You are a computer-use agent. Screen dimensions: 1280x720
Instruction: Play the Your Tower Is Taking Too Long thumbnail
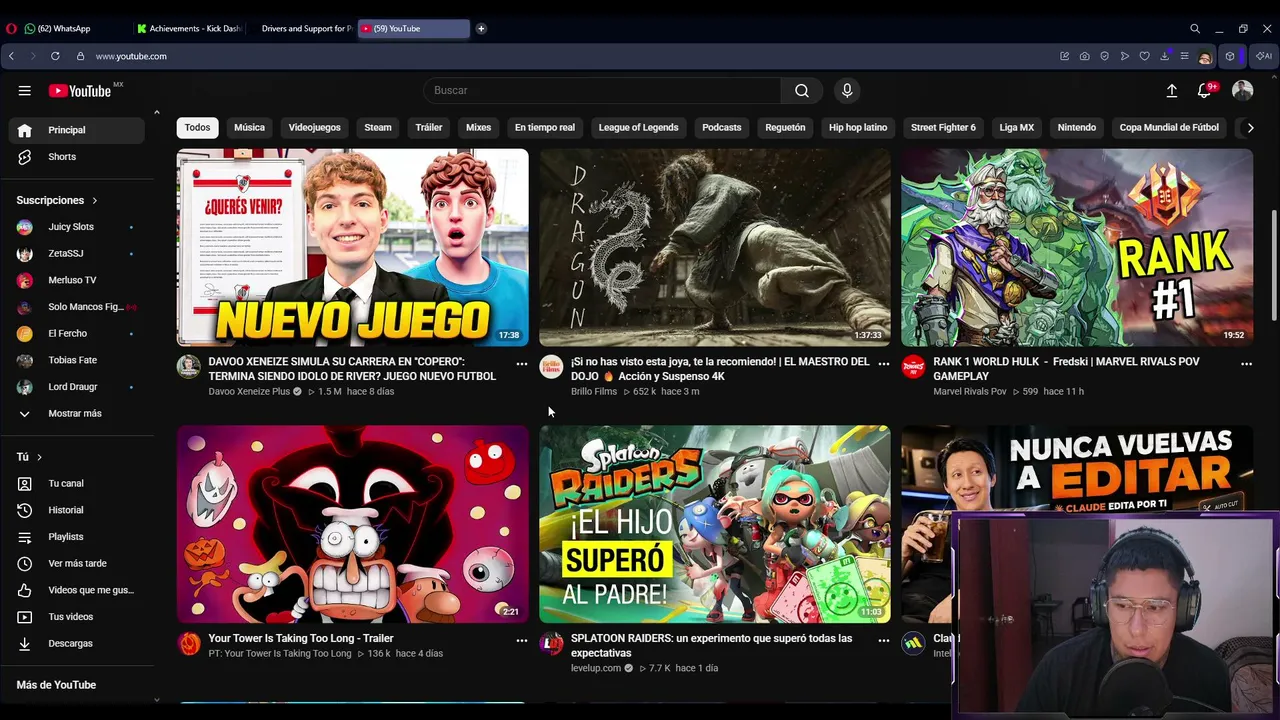coord(353,525)
